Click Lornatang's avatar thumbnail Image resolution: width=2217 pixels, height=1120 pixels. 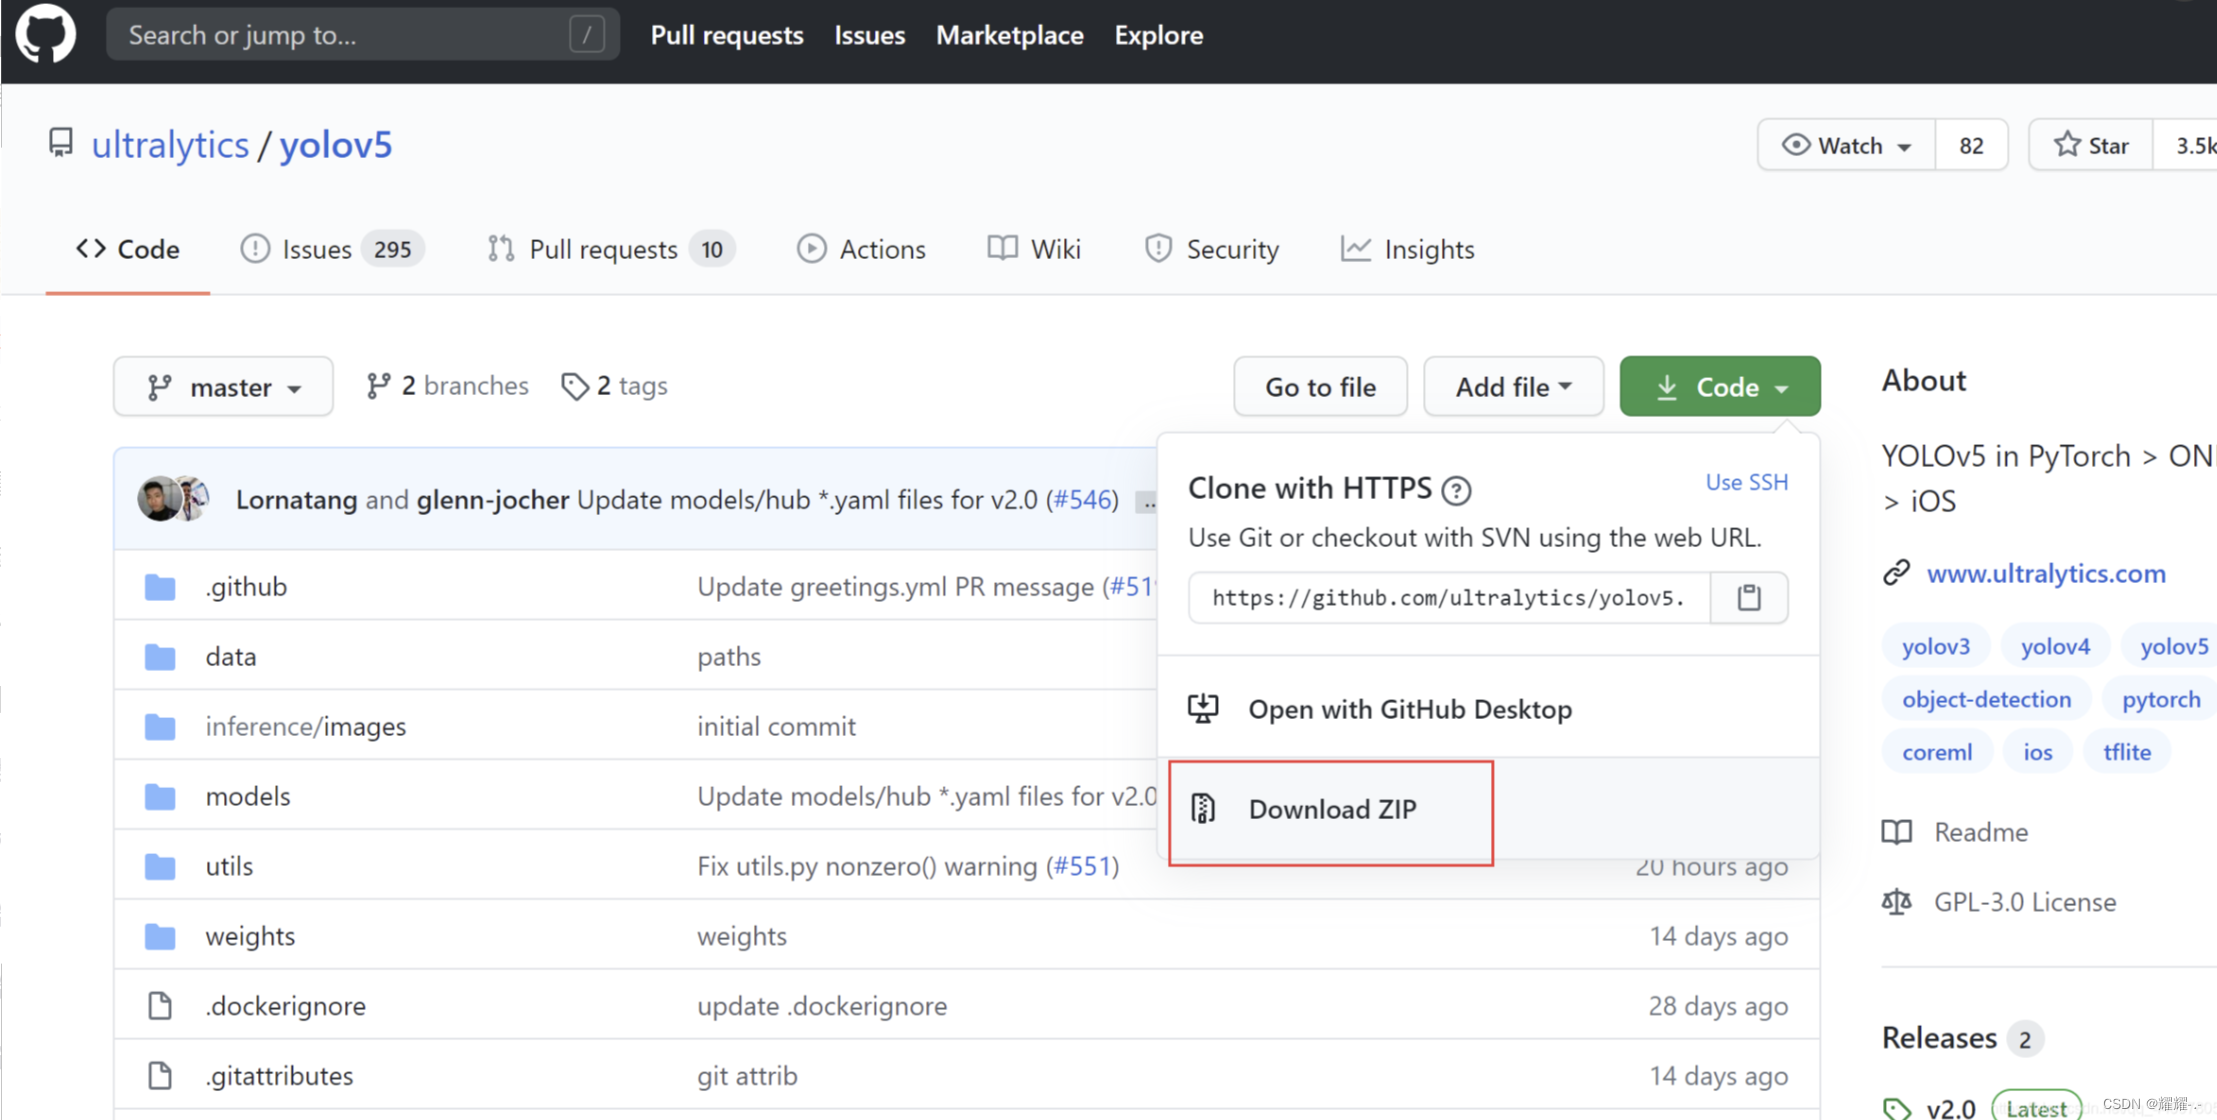pyautogui.click(x=158, y=499)
